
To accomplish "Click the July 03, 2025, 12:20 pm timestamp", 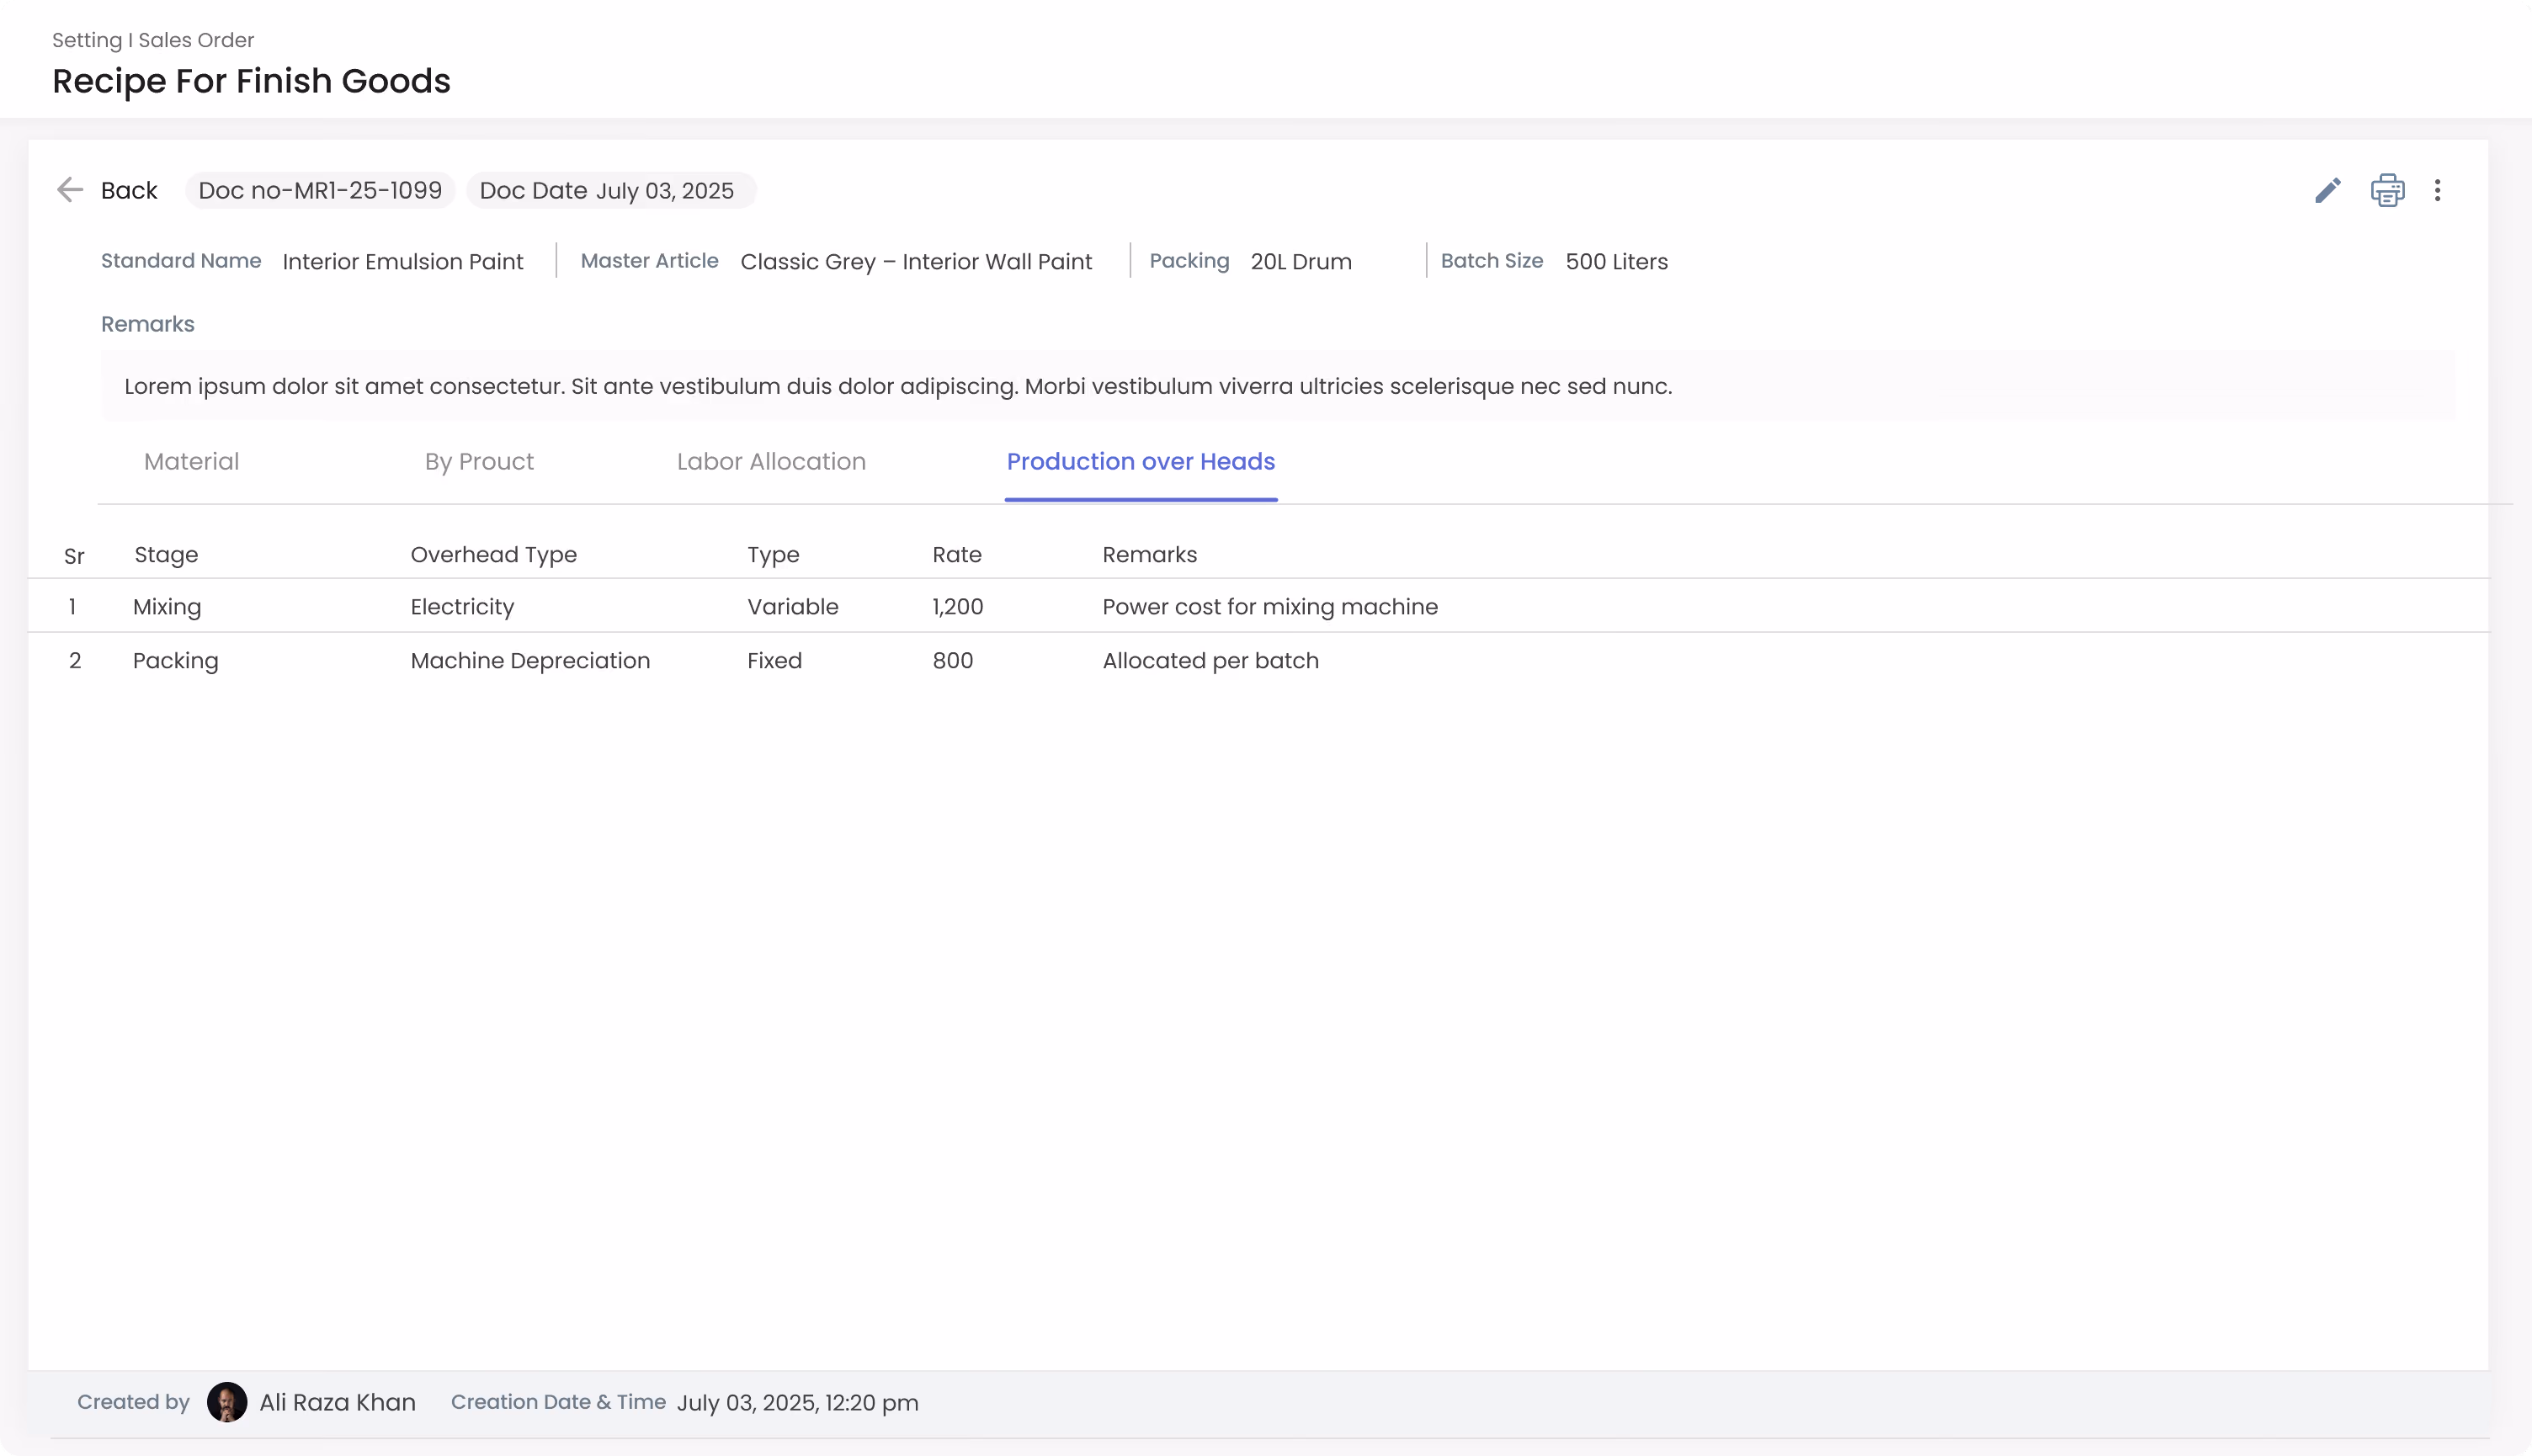I will click(x=797, y=1402).
